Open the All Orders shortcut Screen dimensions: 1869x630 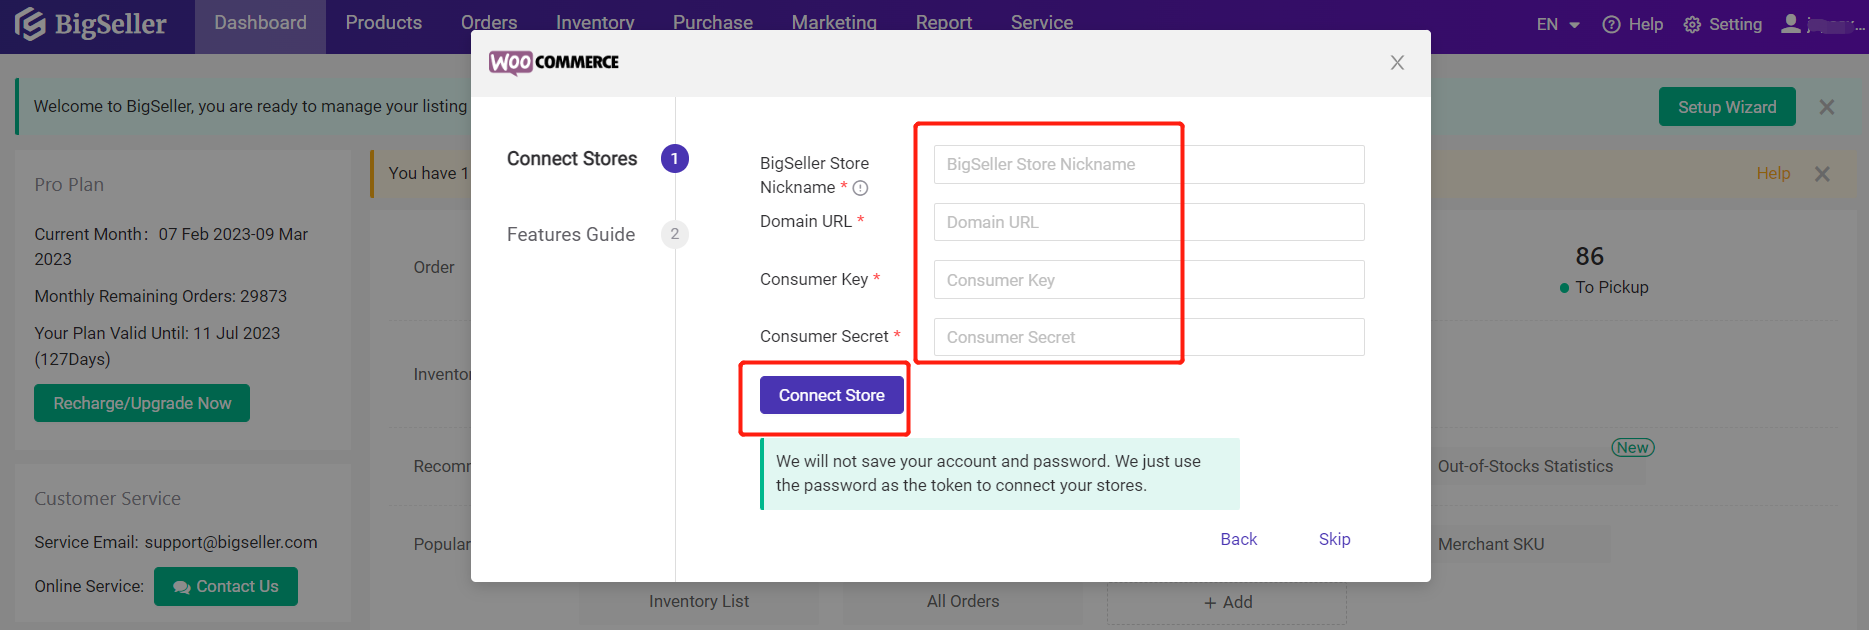[963, 601]
